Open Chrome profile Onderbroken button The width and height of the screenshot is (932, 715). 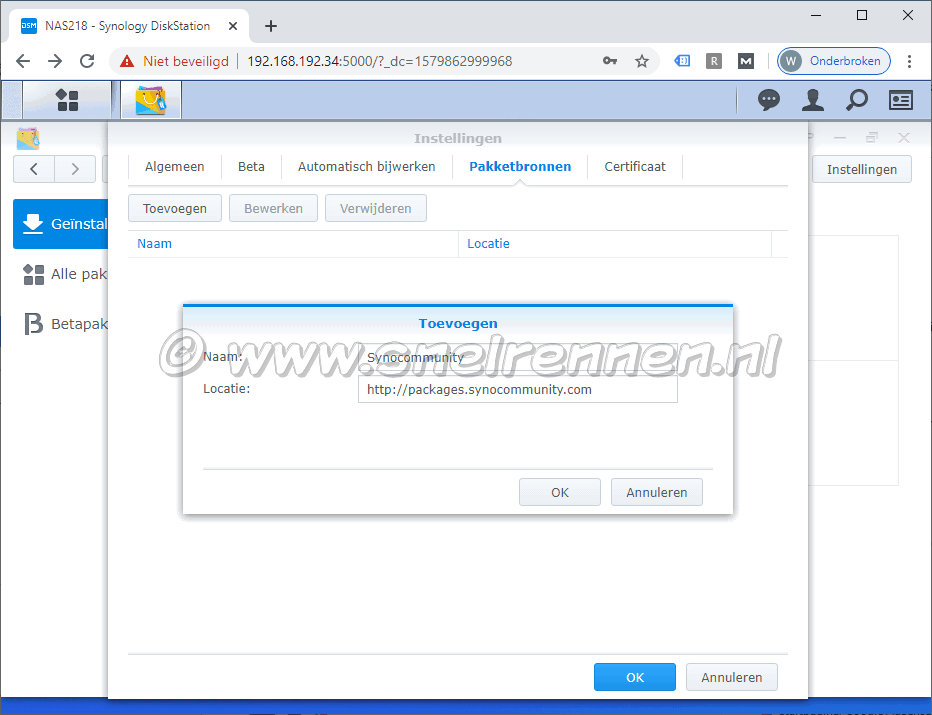(x=833, y=61)
